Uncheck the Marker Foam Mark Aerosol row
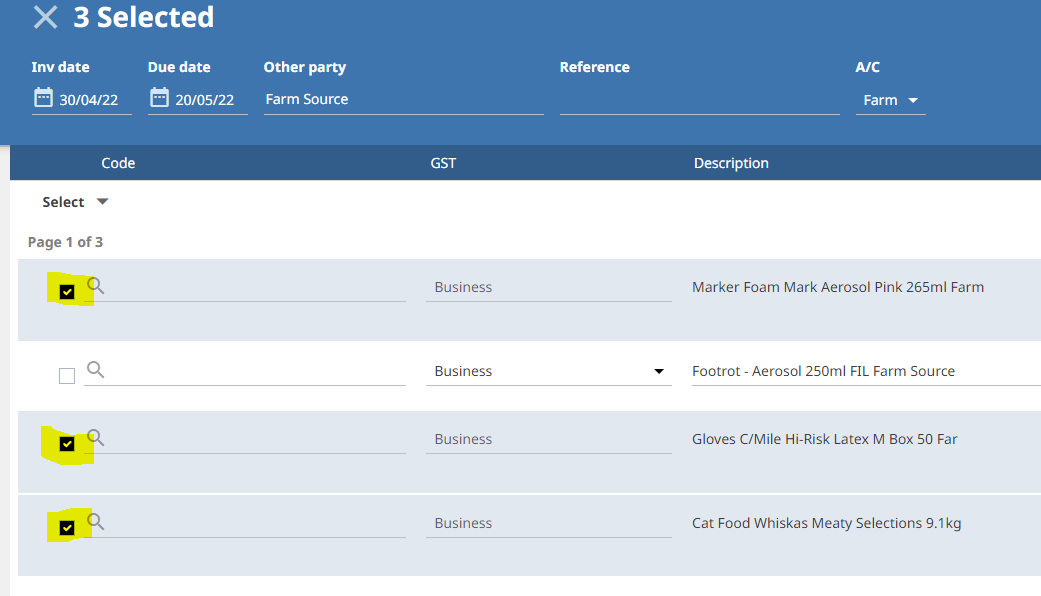Screen dimensions: 1041x596 [67, 292]
